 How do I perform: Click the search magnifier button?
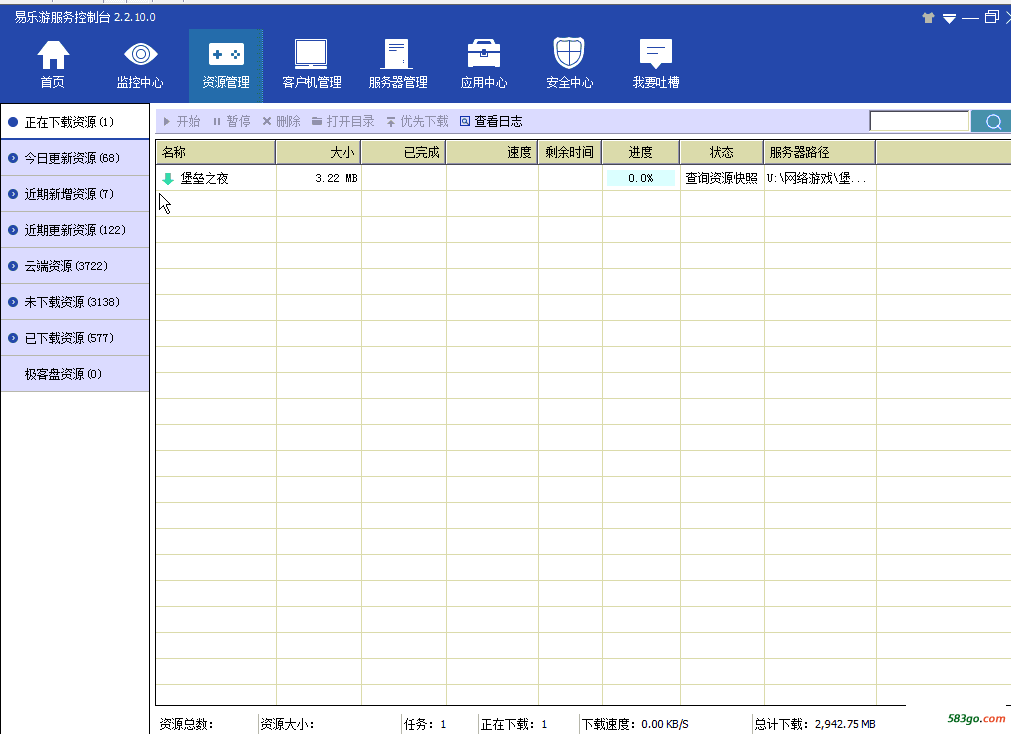coord(992,122)
